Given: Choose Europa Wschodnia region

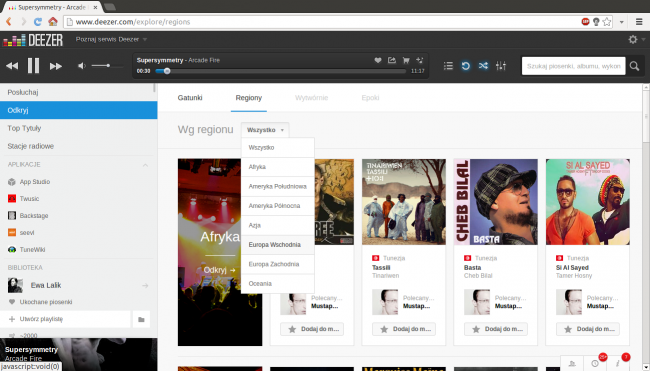Looking at the screenshot, I should [x=278, y=245].
